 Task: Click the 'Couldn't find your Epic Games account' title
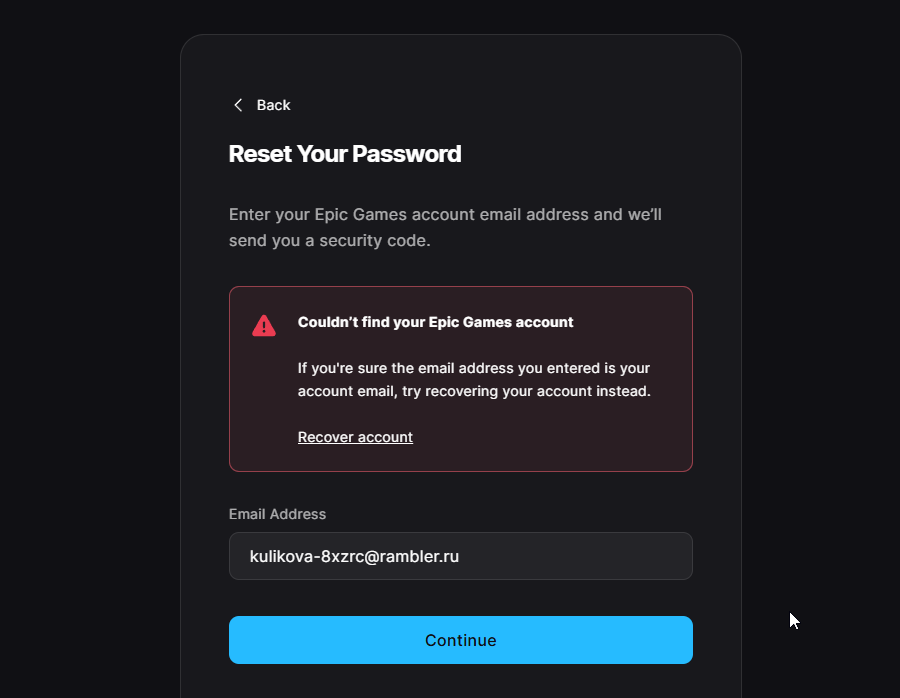(435, 322)
